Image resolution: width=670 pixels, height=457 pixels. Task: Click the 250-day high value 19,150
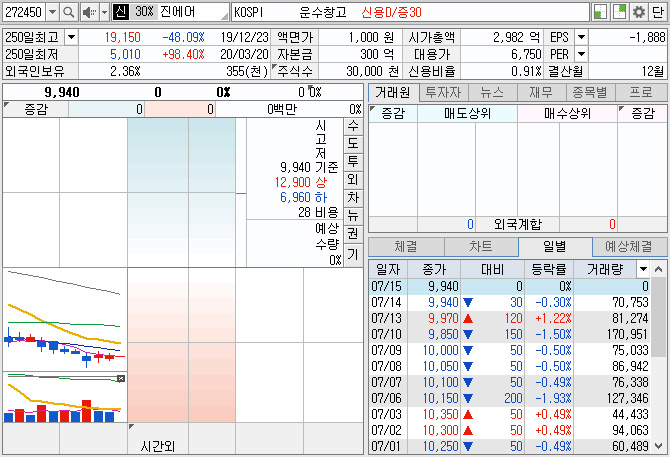[123, 37]
